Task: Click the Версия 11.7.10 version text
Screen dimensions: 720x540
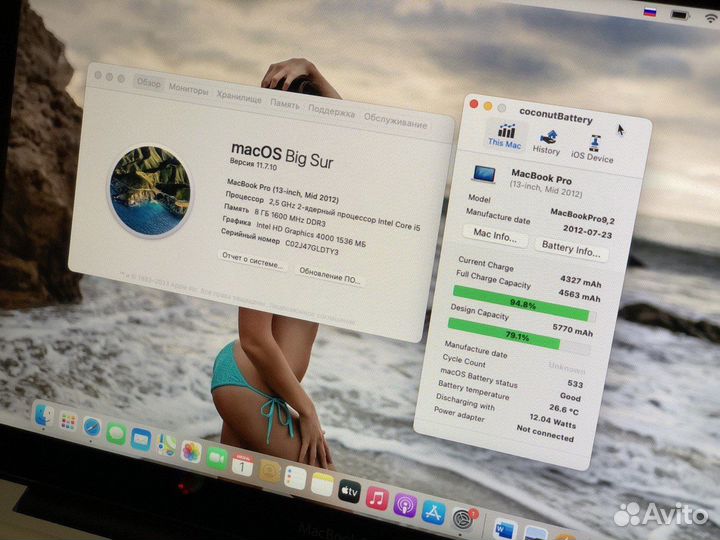Action: tap(253, 164)
